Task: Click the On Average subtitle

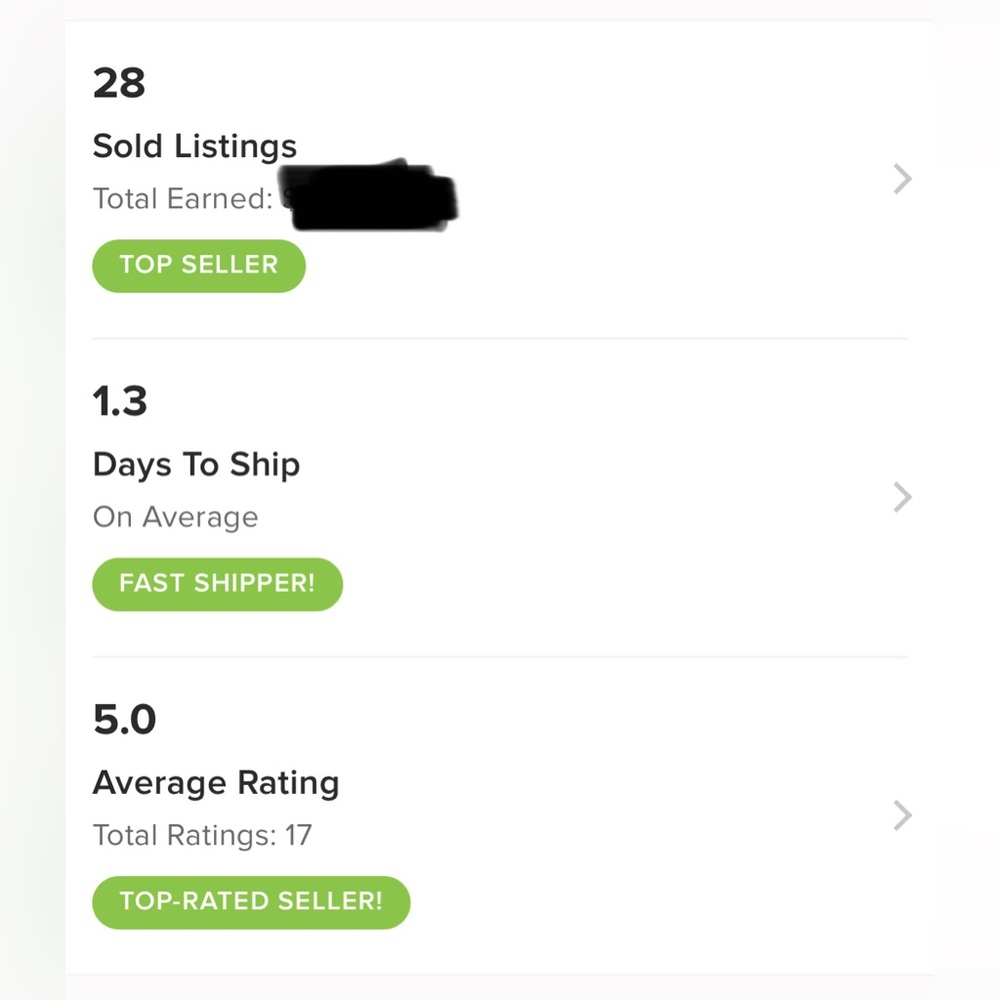Action: [175, 517]
